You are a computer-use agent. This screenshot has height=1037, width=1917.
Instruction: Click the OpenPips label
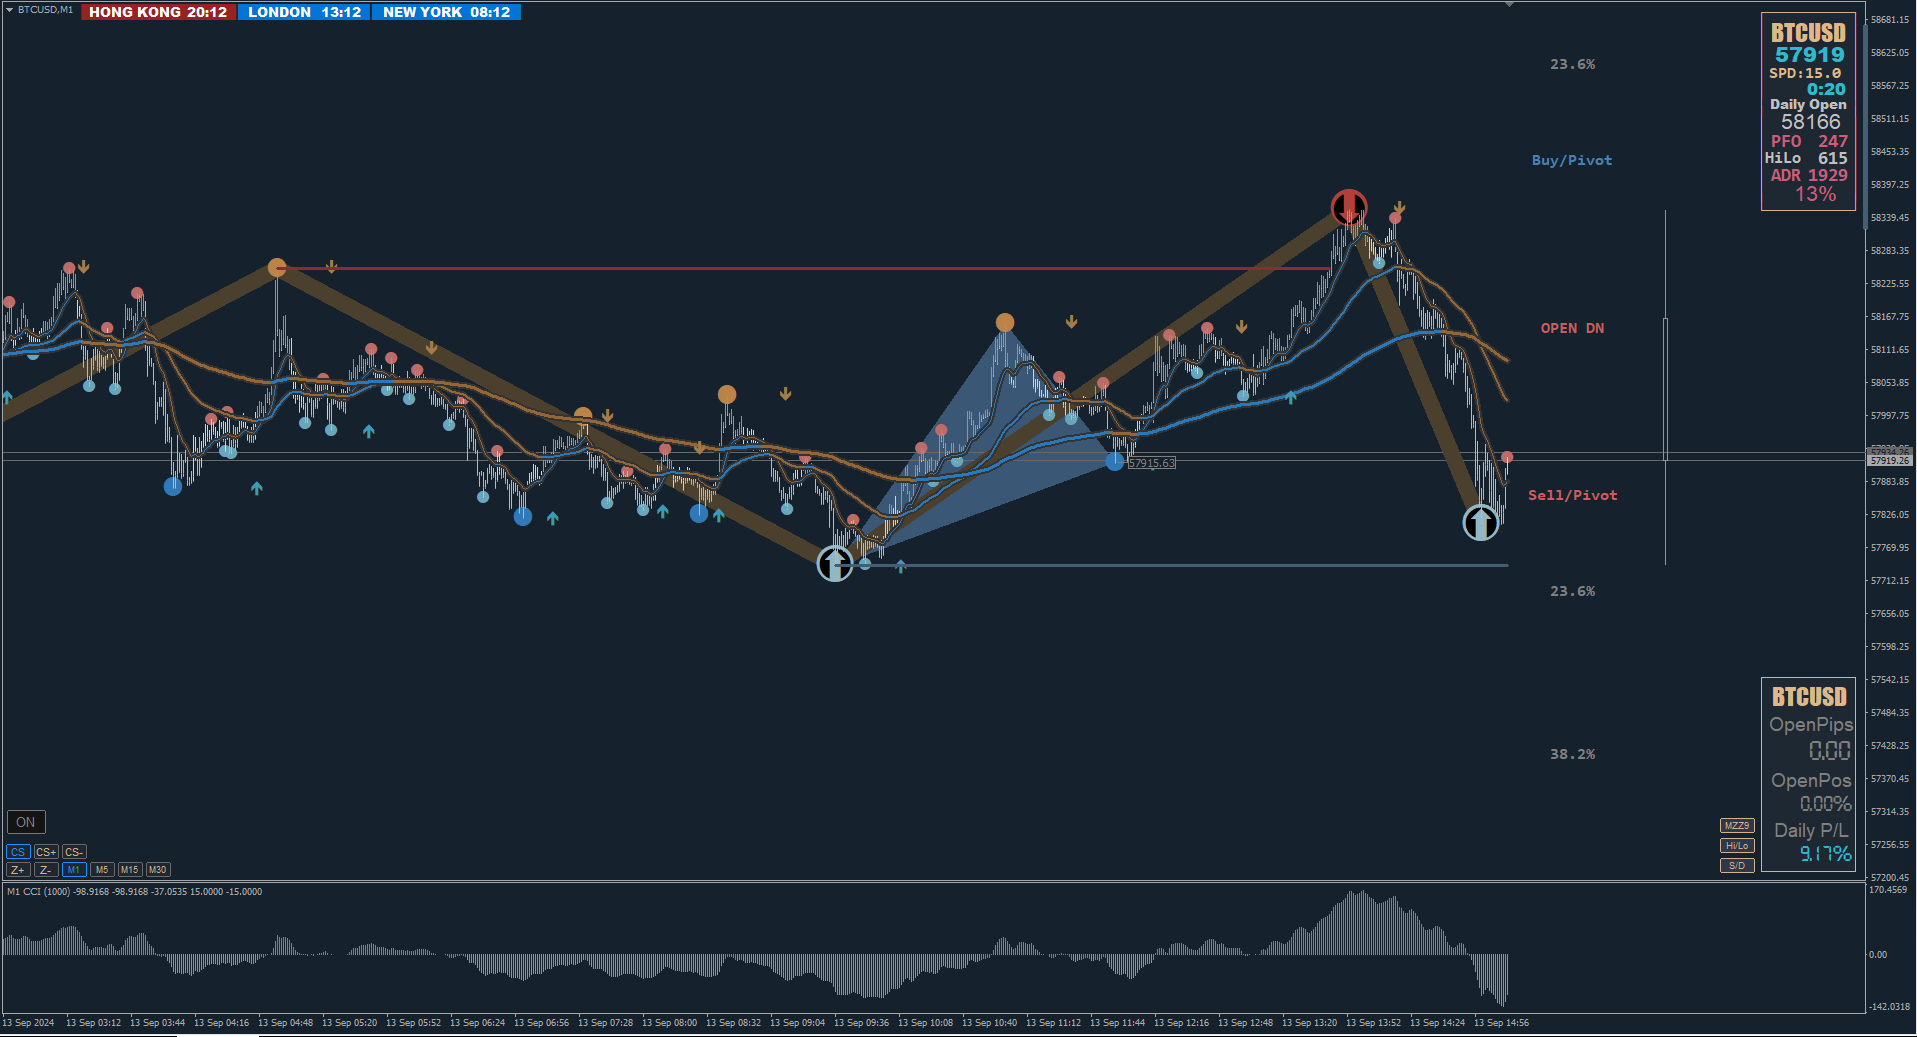[1811, 725]
